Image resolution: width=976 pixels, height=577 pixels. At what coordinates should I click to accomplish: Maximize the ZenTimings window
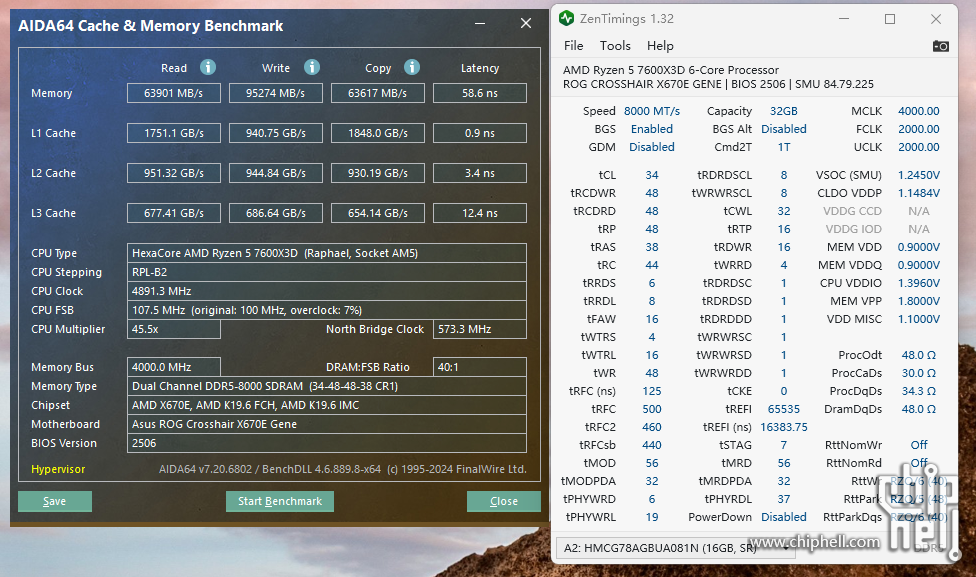890,19
